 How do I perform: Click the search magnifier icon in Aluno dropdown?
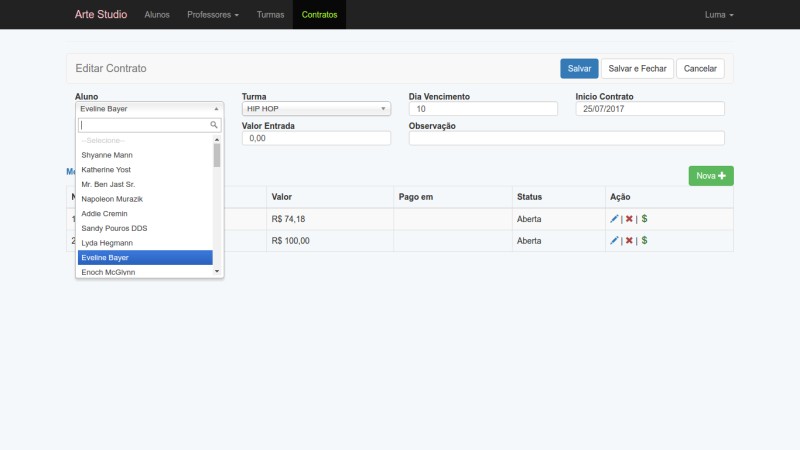pos(214,125)
